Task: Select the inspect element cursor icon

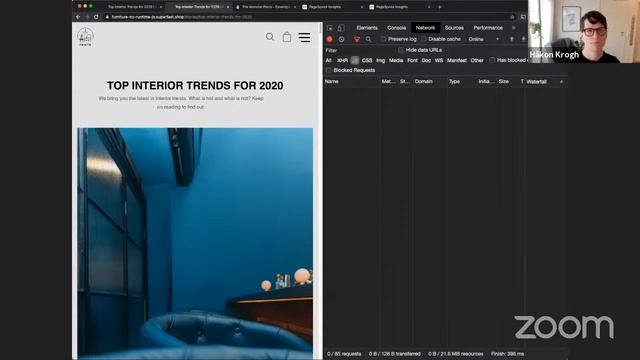Action: coord(330,28)
